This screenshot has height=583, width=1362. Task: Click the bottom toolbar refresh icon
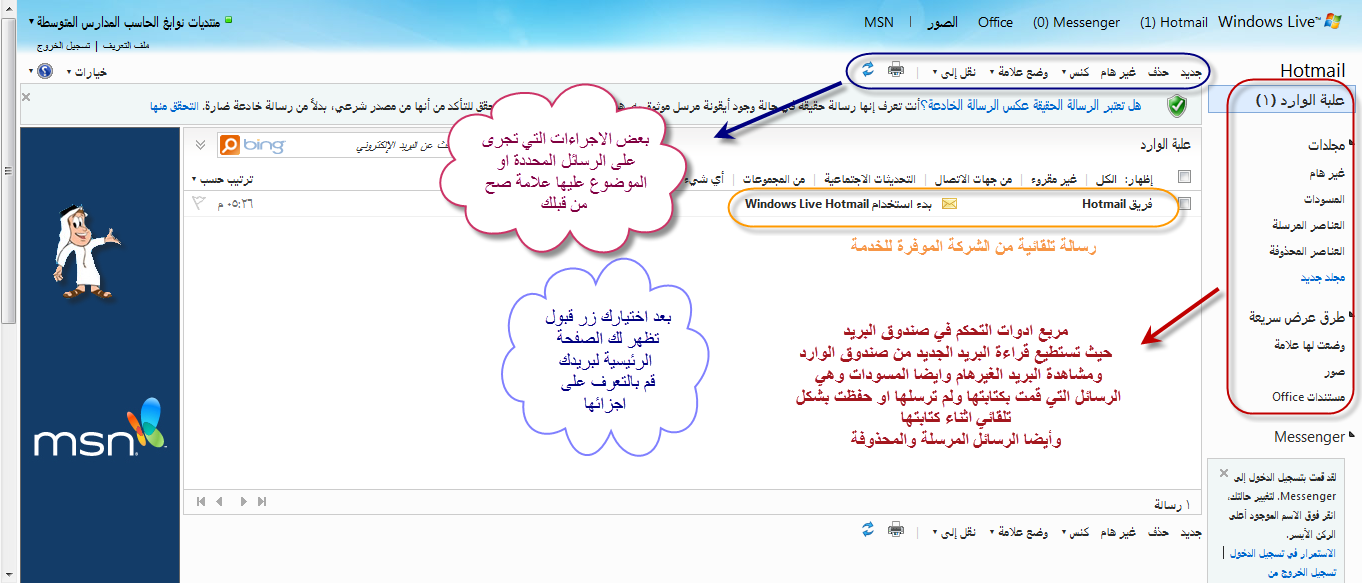click(868, 529)
